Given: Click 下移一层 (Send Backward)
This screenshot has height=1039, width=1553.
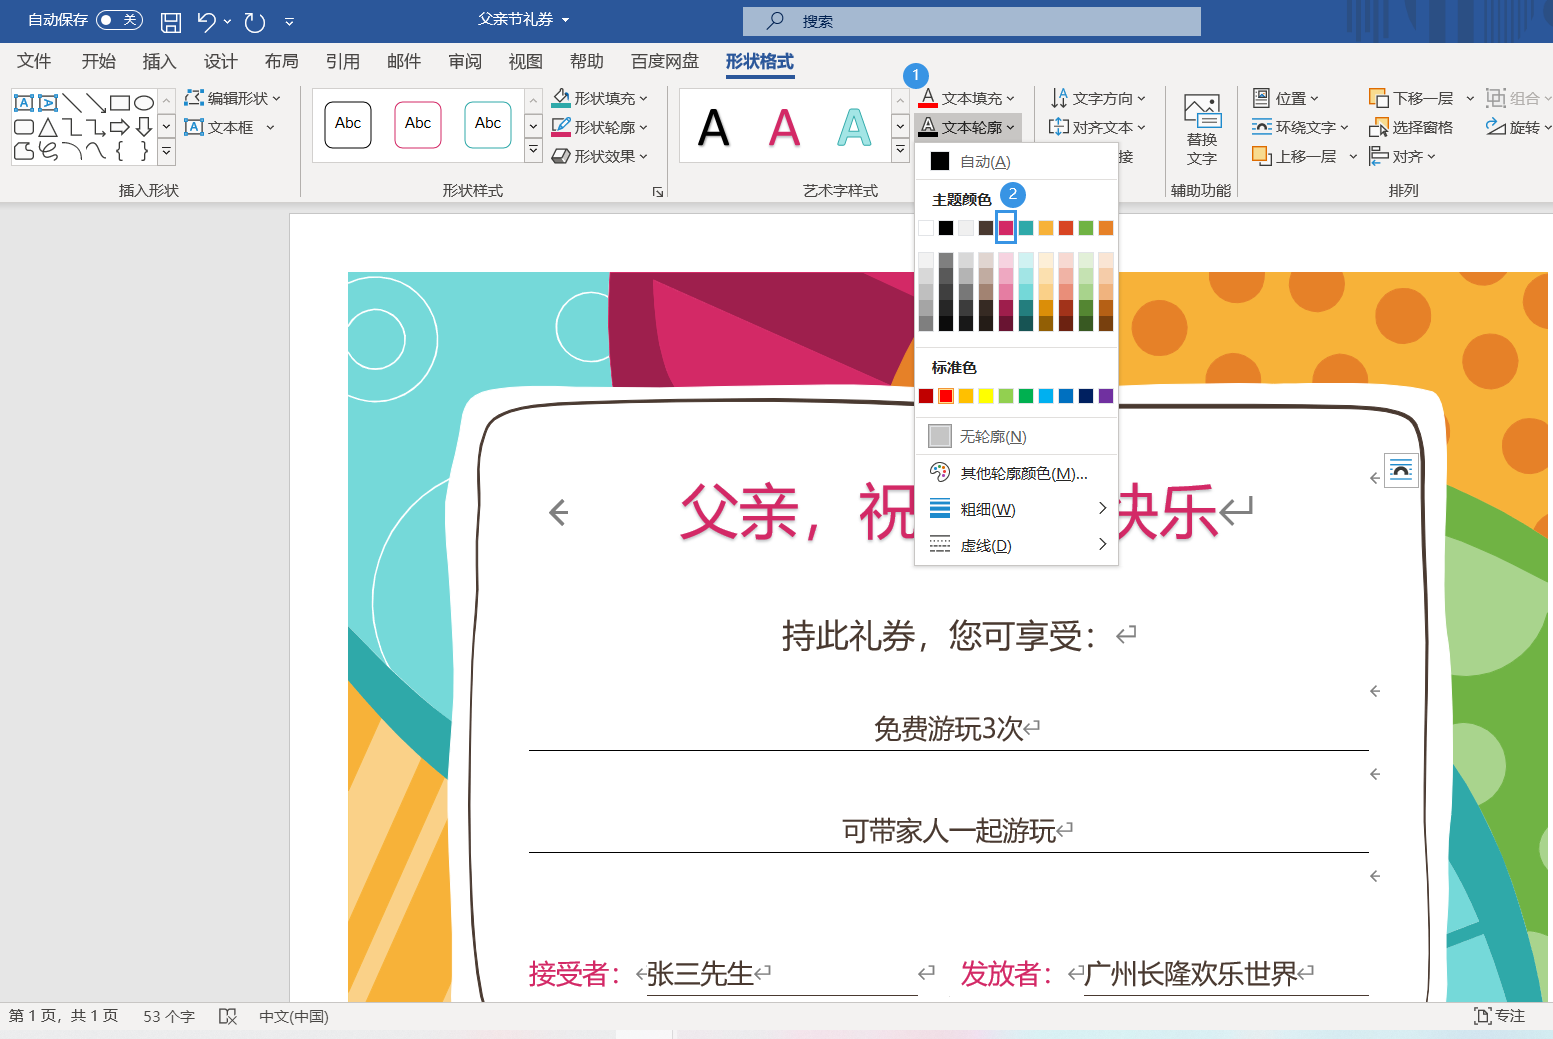Looking at the screenshot, I should pyautogui.click(x=1411, y=98).
